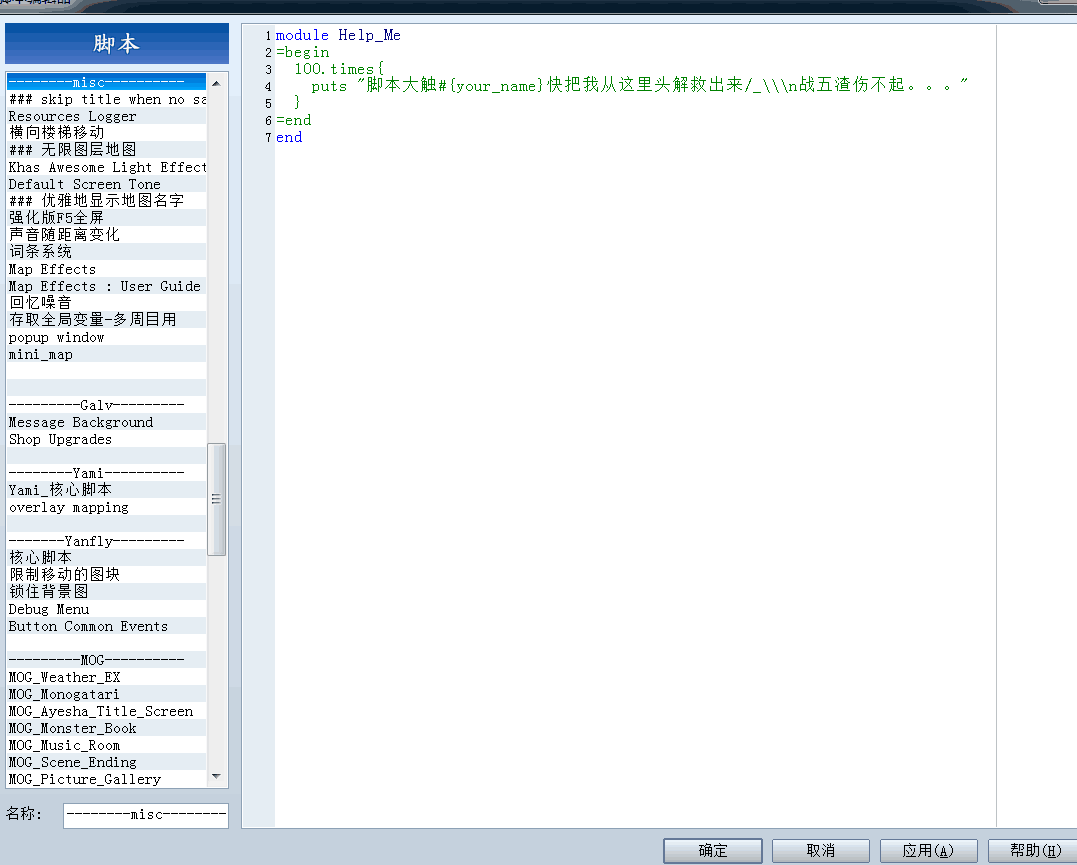Click the scroll down arrow in script list

pos(216,776)
